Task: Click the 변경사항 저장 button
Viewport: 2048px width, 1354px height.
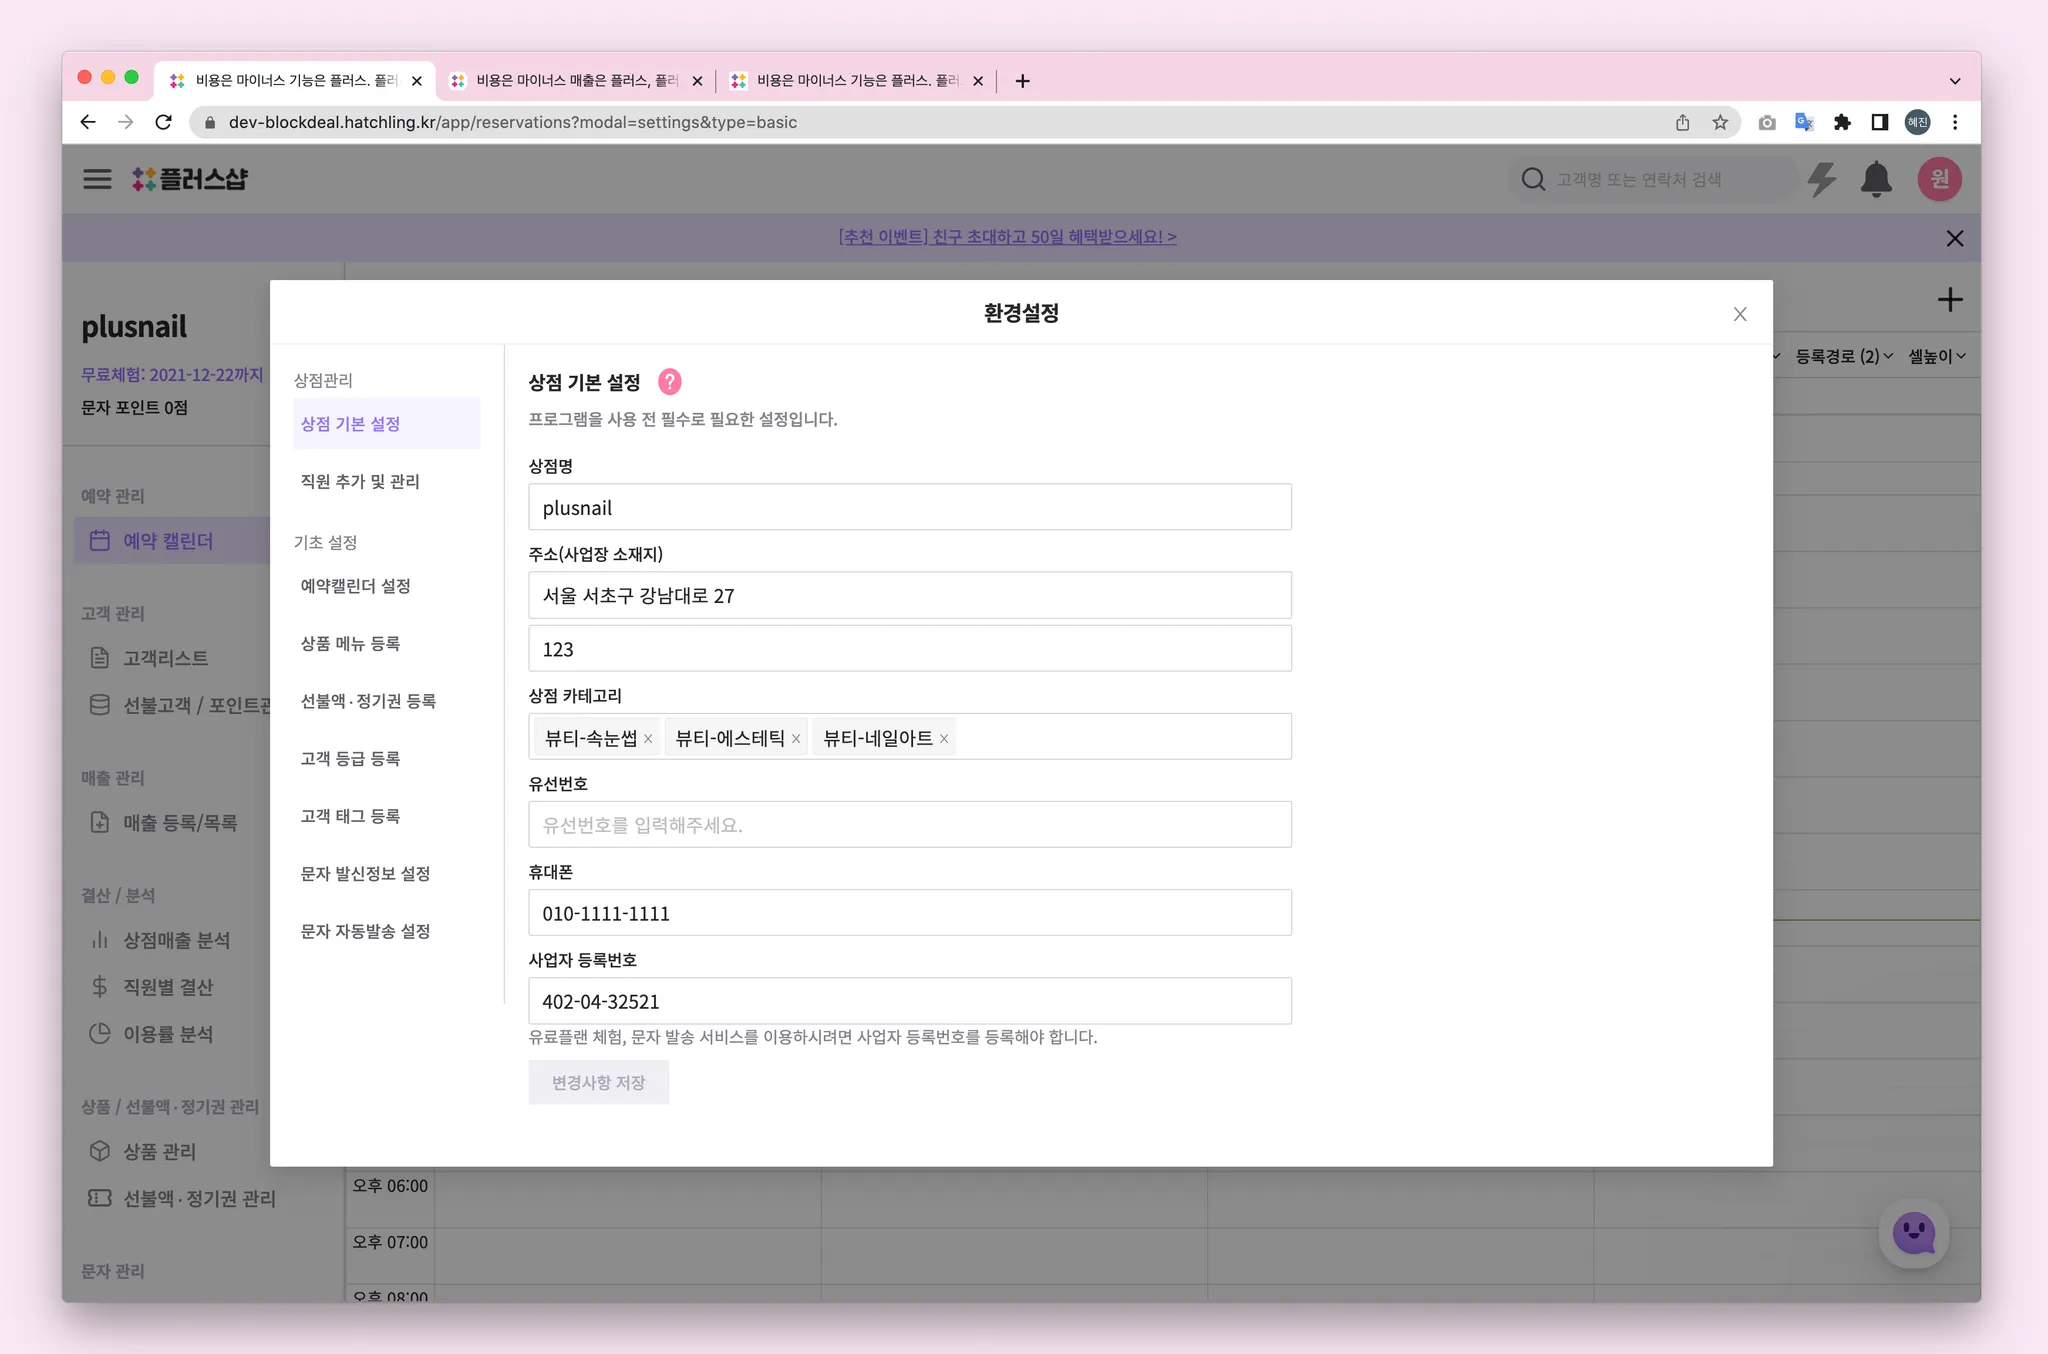Action: point(598,1082)
